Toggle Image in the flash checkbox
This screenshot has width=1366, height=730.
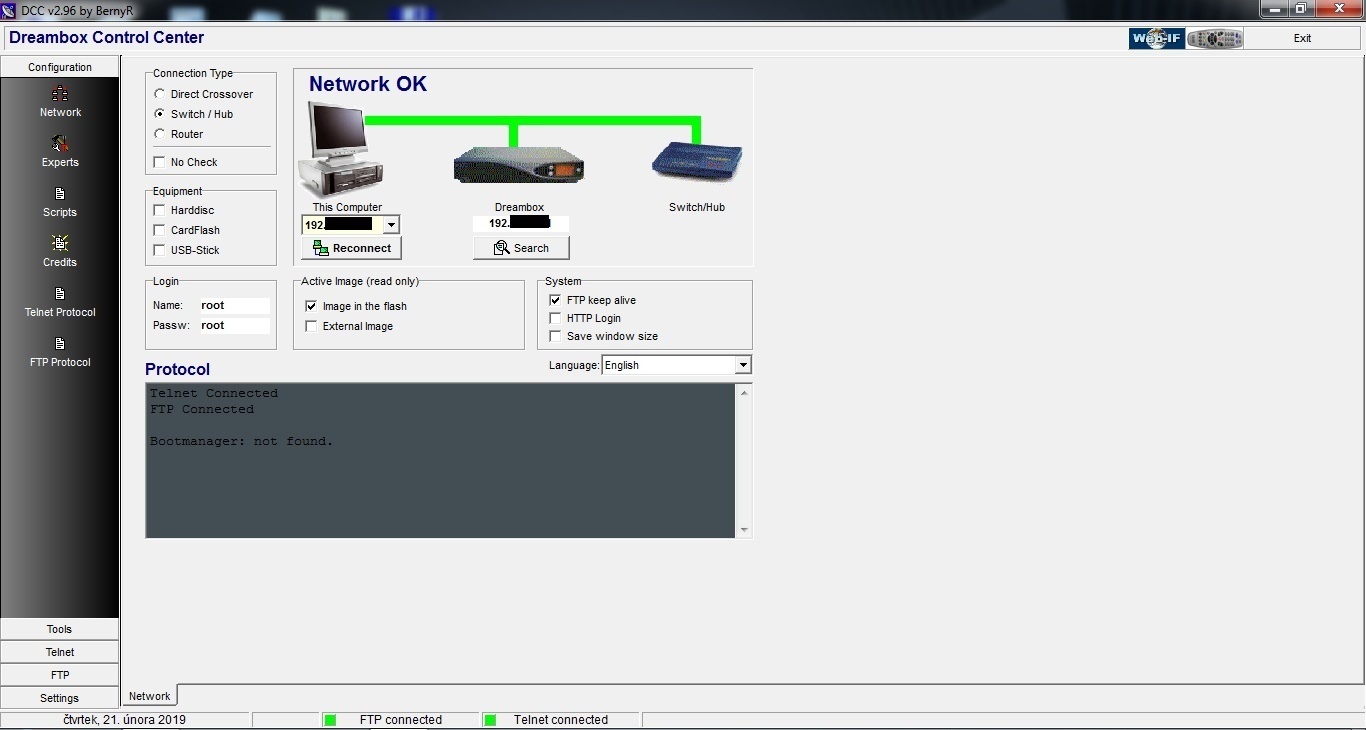point(311,306)
